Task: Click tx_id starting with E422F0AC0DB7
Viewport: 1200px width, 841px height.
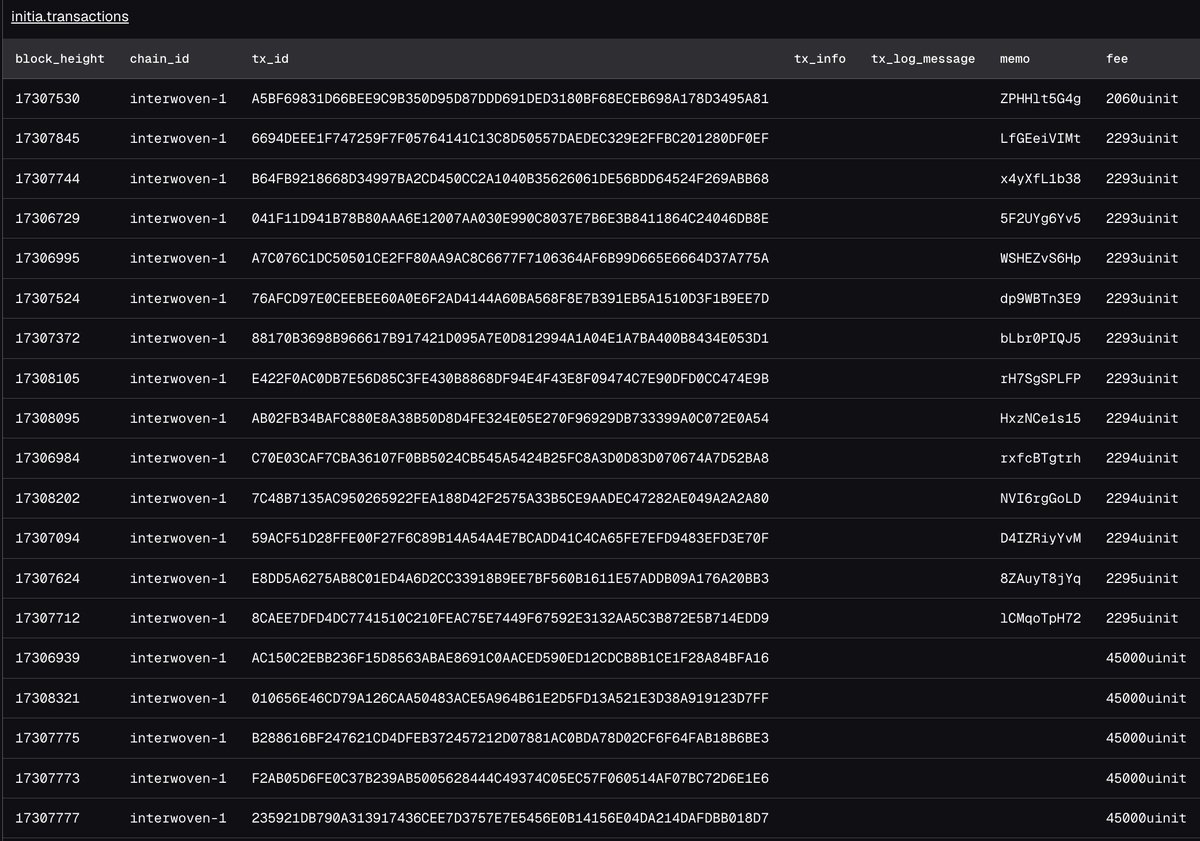Action: click(x=510, y=379)
